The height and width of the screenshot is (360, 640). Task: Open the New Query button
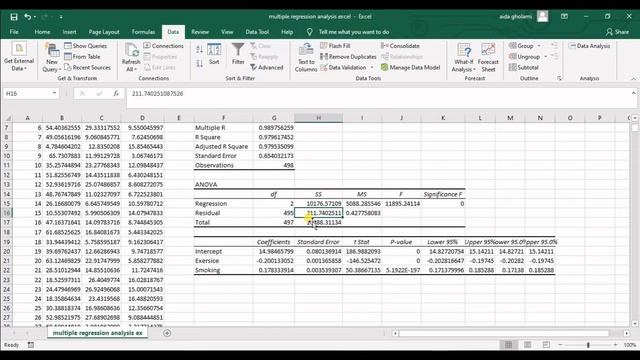[x=52, y=58]
